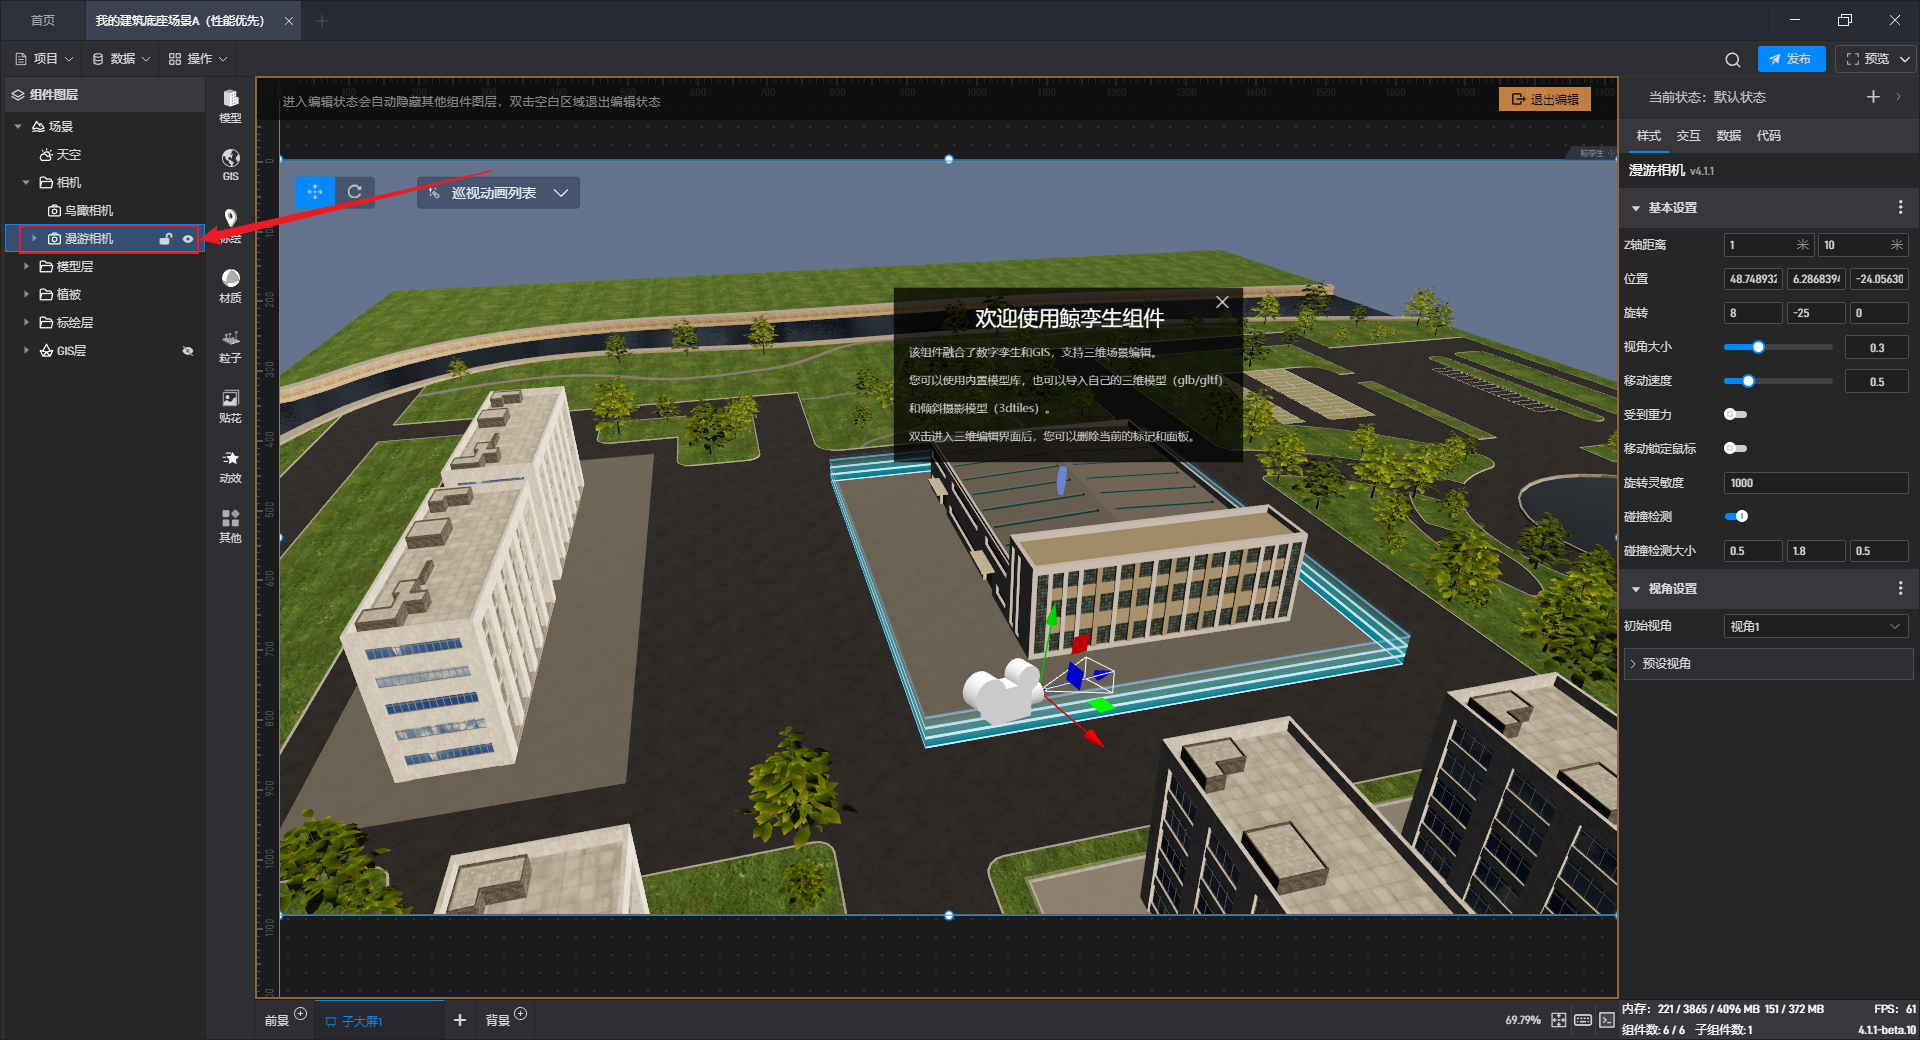The image size is (1920, 1040).
Task: Close the welcome popup
Action: pos(1222,302)
